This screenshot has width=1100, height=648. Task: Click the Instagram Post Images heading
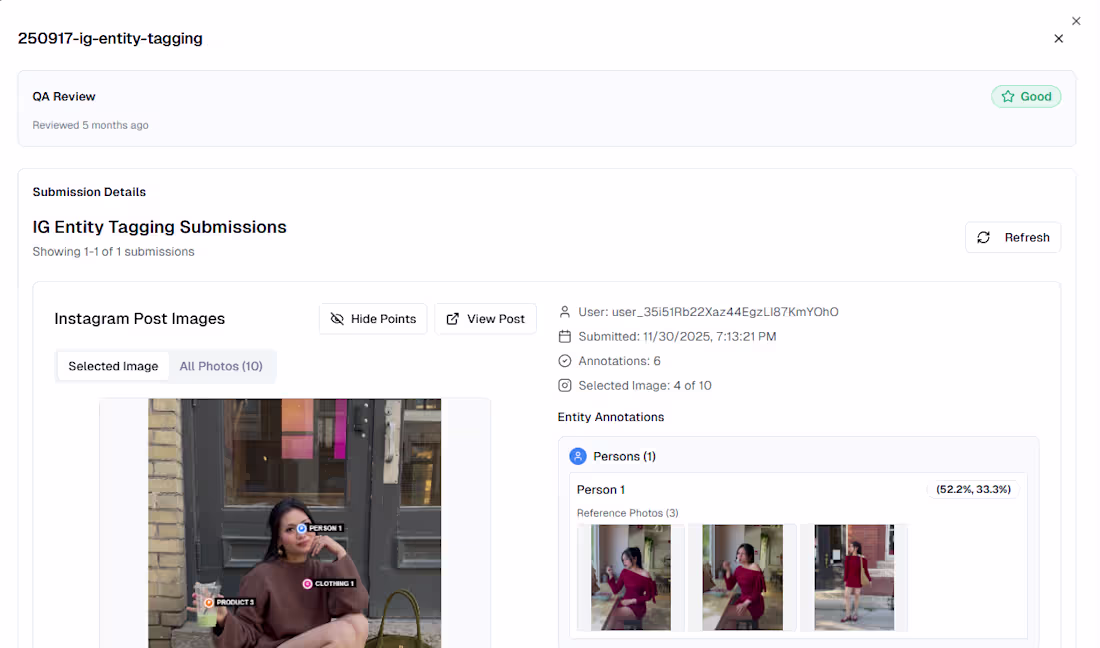pos(140,319)
